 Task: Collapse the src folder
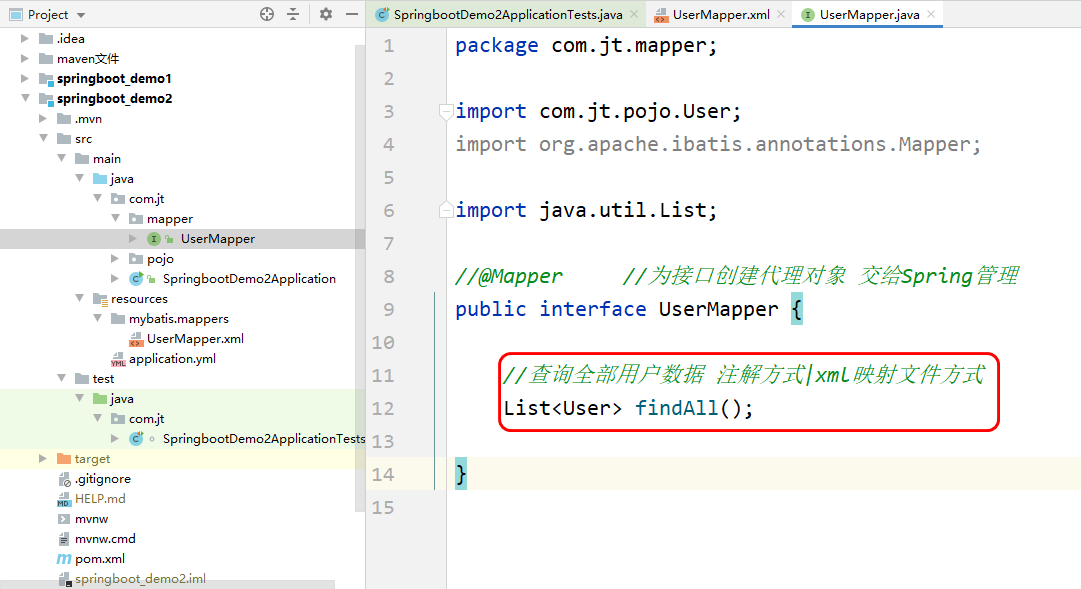click(x=43, y=138)
